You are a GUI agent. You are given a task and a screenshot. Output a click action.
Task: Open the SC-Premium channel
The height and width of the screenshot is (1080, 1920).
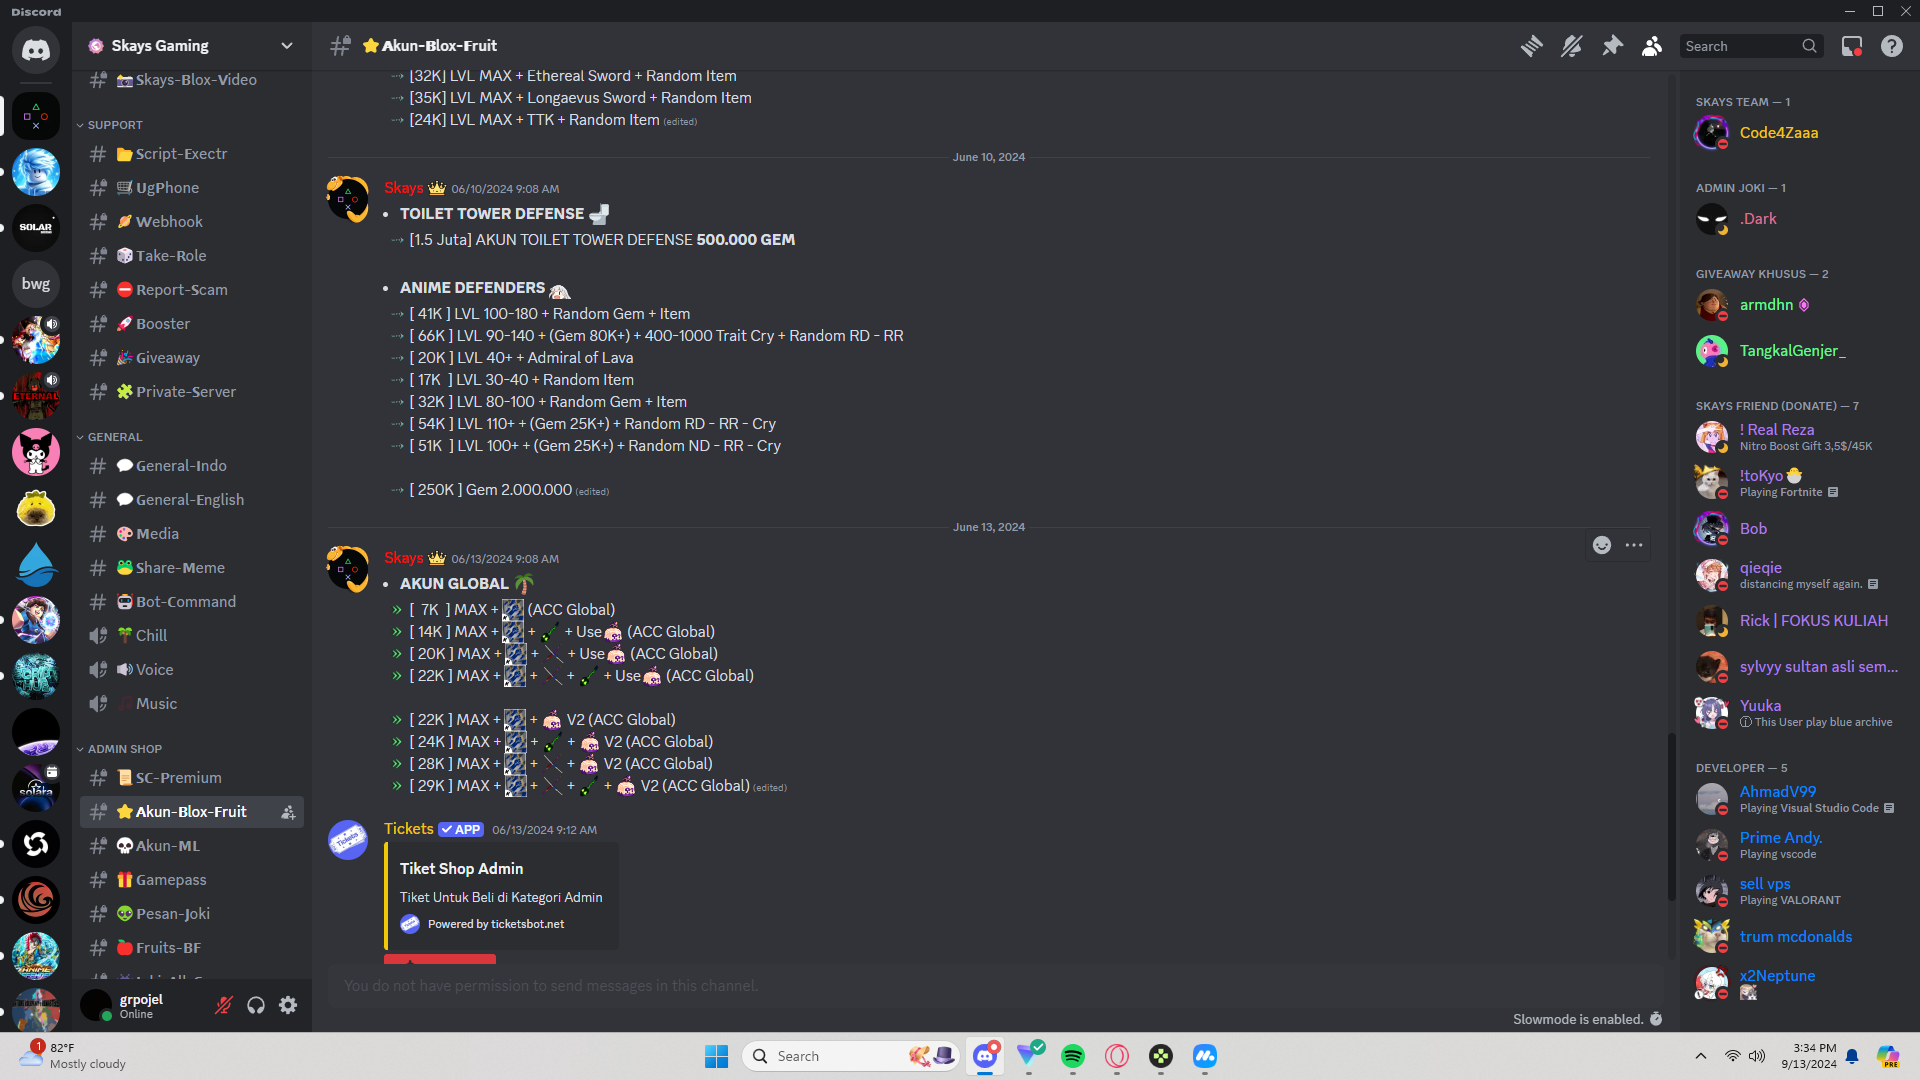point(192,778)
